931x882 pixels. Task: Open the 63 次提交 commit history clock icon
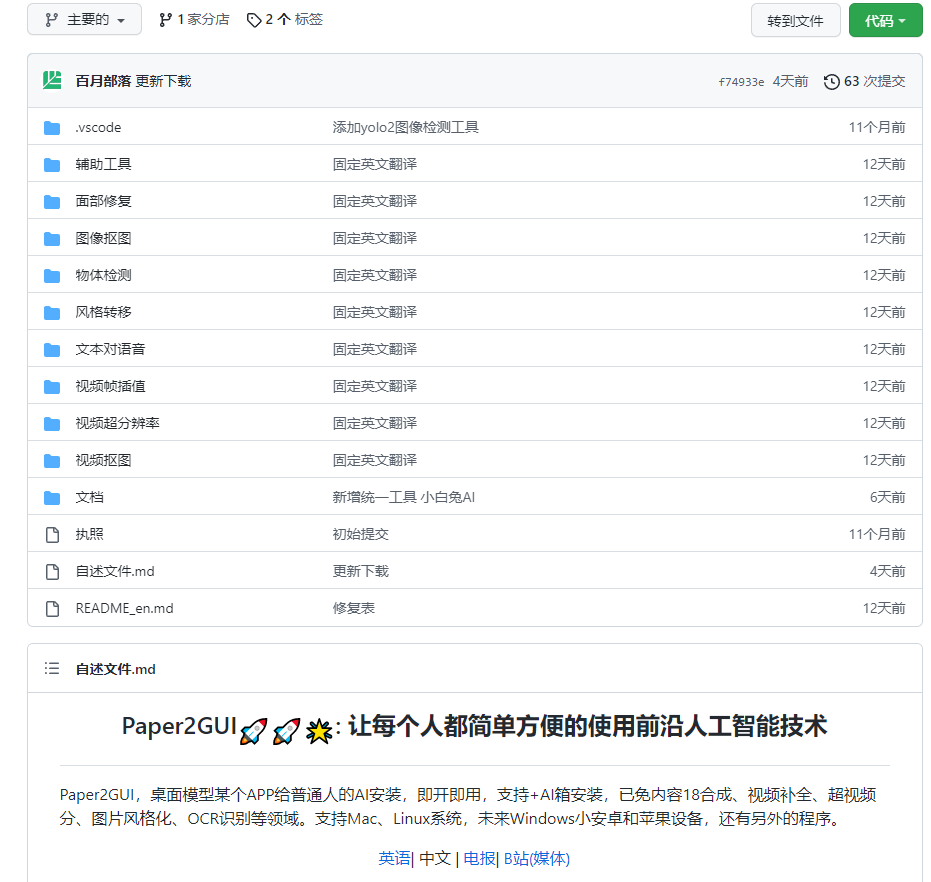pos(829,81)
